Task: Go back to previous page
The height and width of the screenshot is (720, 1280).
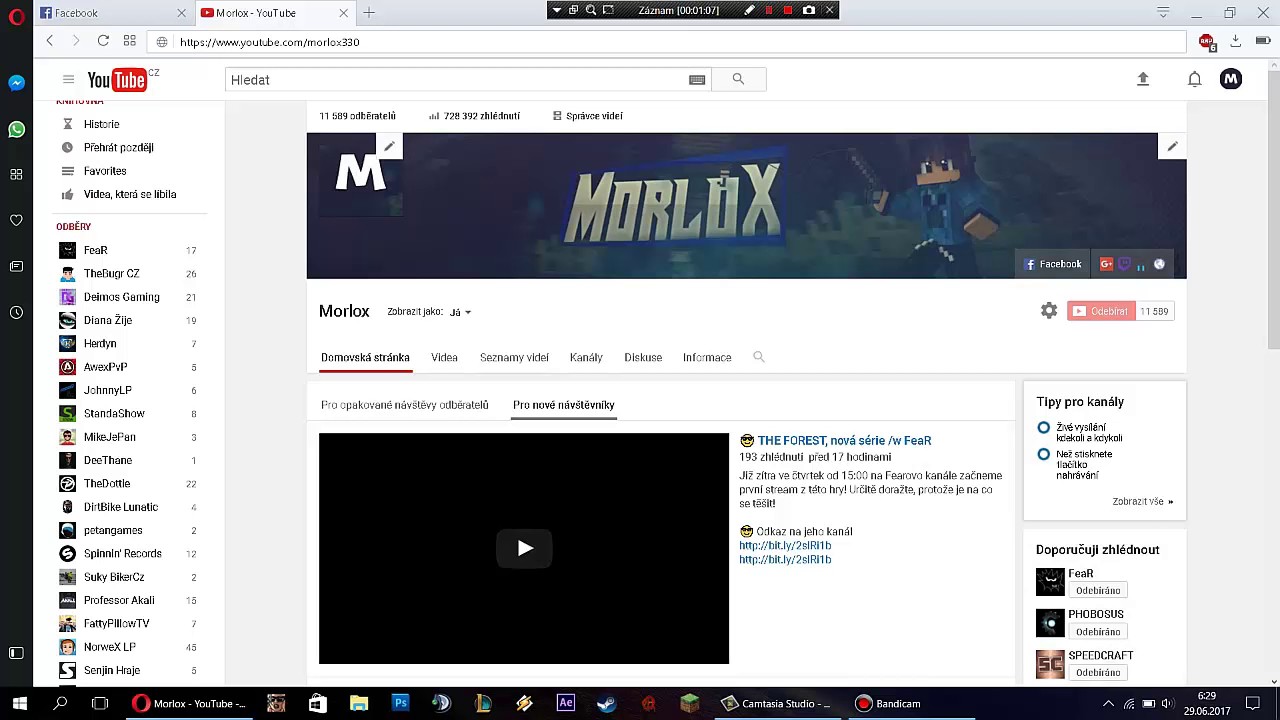Action: click(x=49, y=41)
